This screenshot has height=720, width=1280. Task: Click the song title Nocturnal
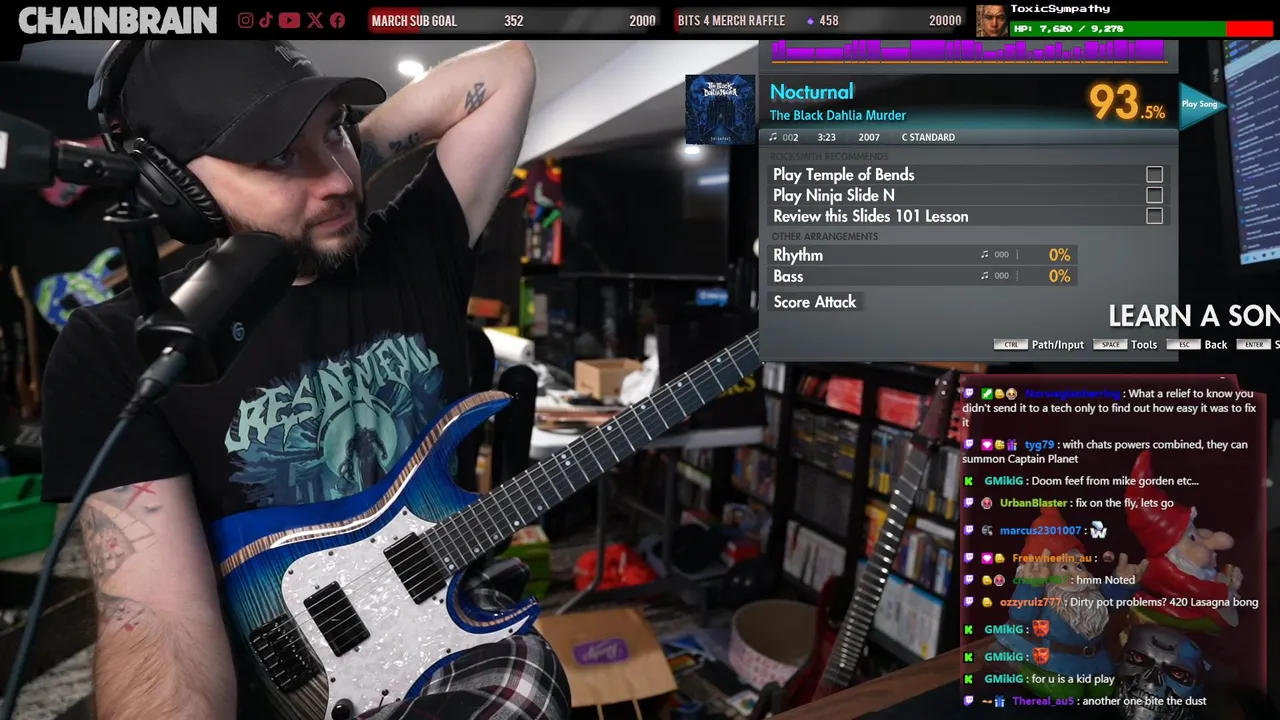click(811, 92)
